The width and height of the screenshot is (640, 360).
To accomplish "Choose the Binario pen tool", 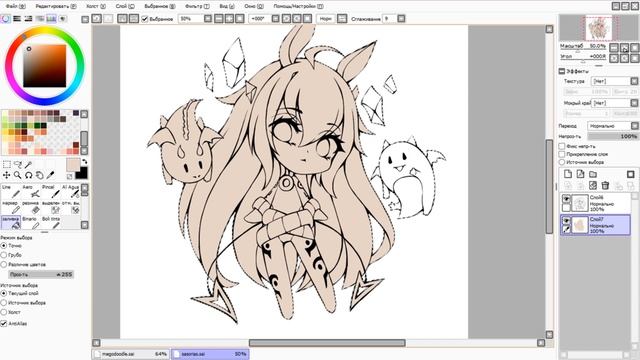I will 30,222.
